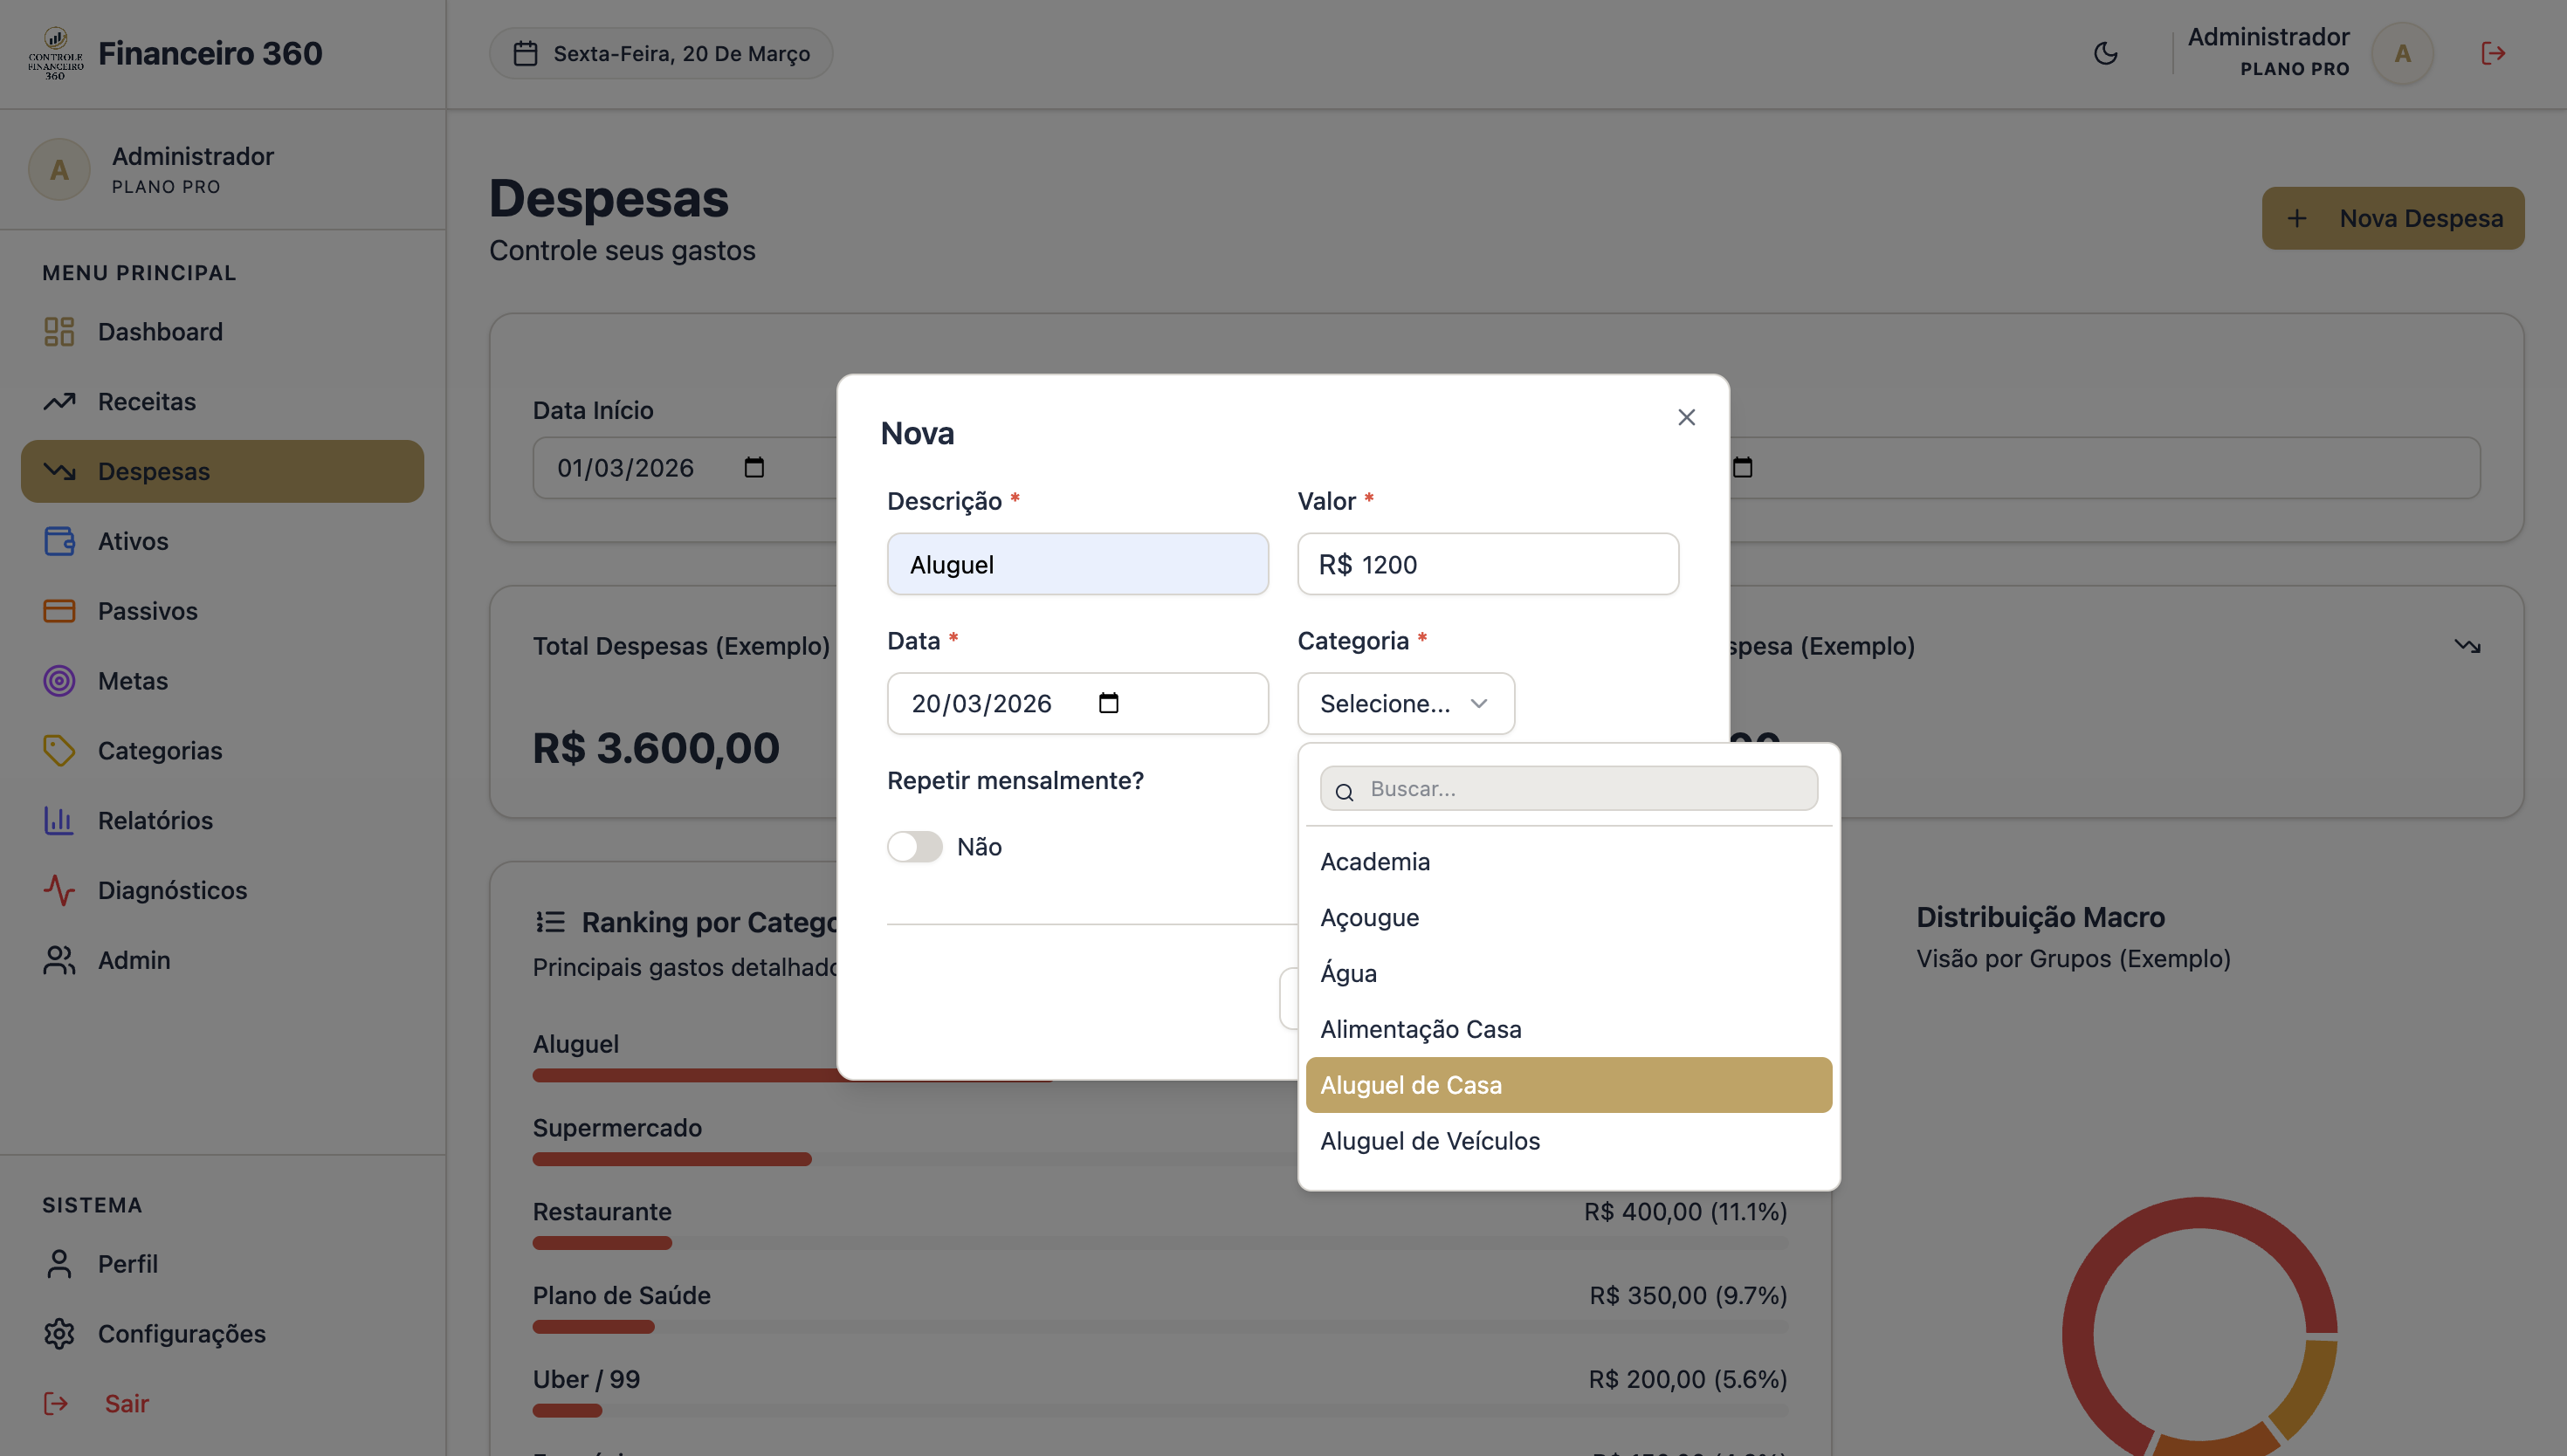This screenshot has height=1456, width=2567.
Task: Go to Diagnósticos in sidebar
Action: pyautogui.click(x=172, y=890)
